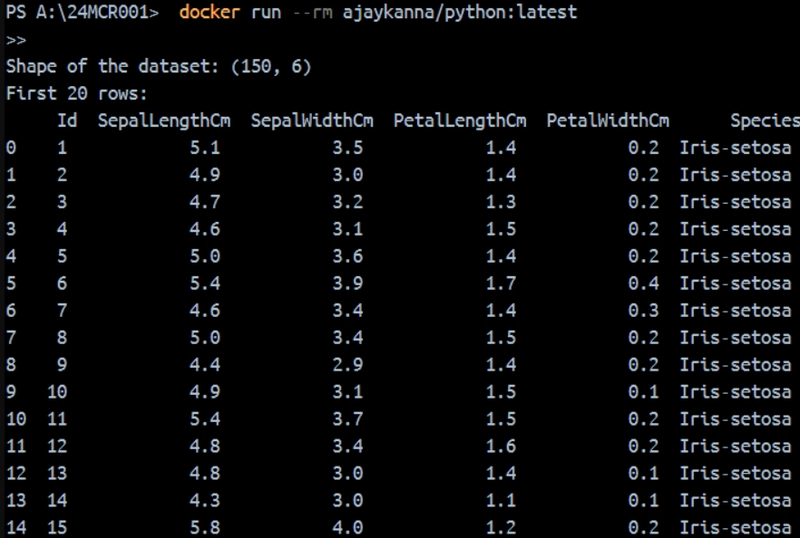Click the 'PetalWidthCm' column header
Viewport: 800px width, 538px height.
coord(608,121)
